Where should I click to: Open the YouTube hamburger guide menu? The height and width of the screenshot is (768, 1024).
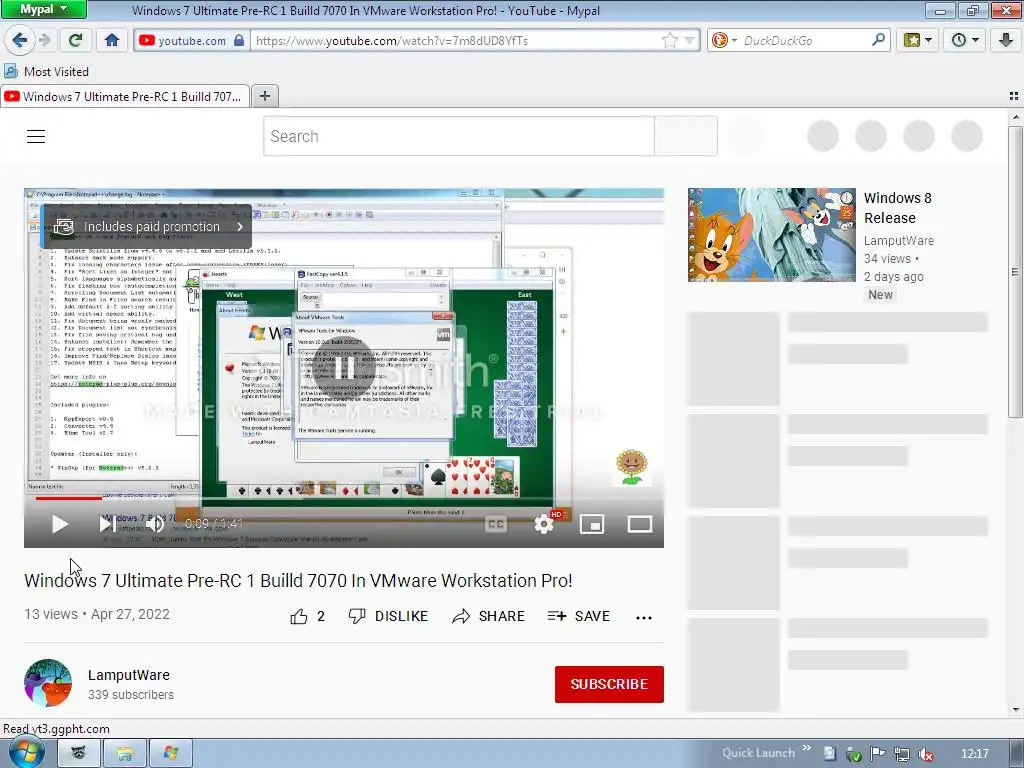36,136
